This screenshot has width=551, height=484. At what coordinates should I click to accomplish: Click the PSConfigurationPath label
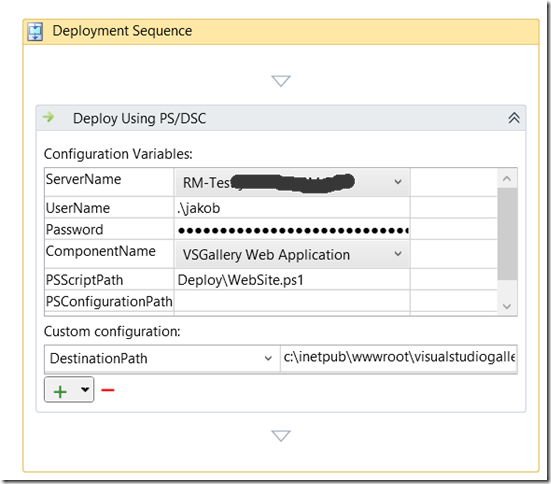point(109,302)
